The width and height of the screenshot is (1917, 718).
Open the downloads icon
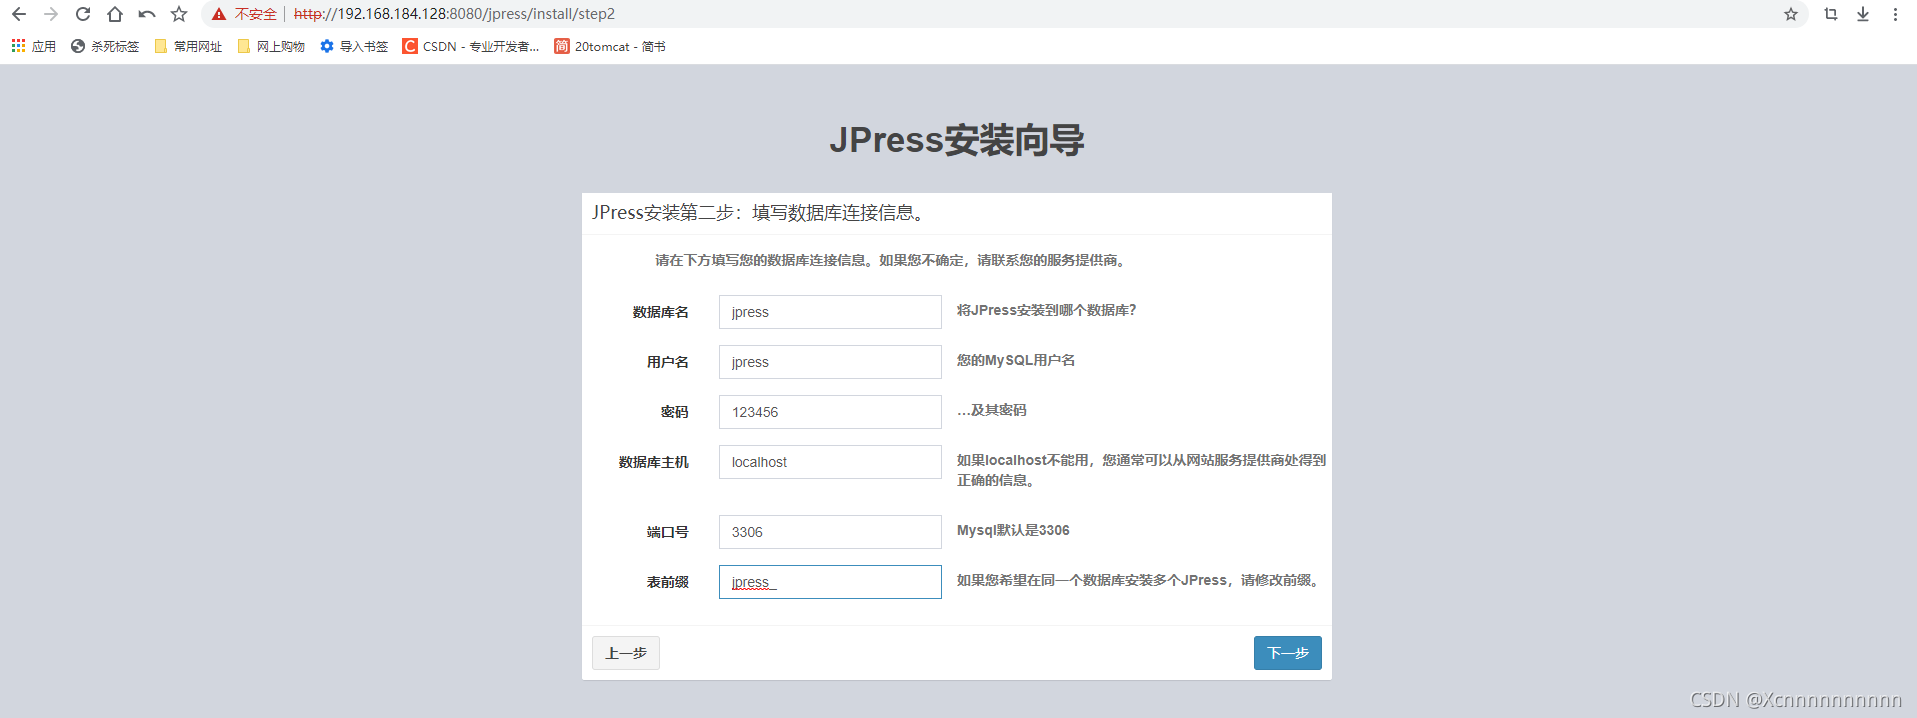click(x=1863, y=14)
